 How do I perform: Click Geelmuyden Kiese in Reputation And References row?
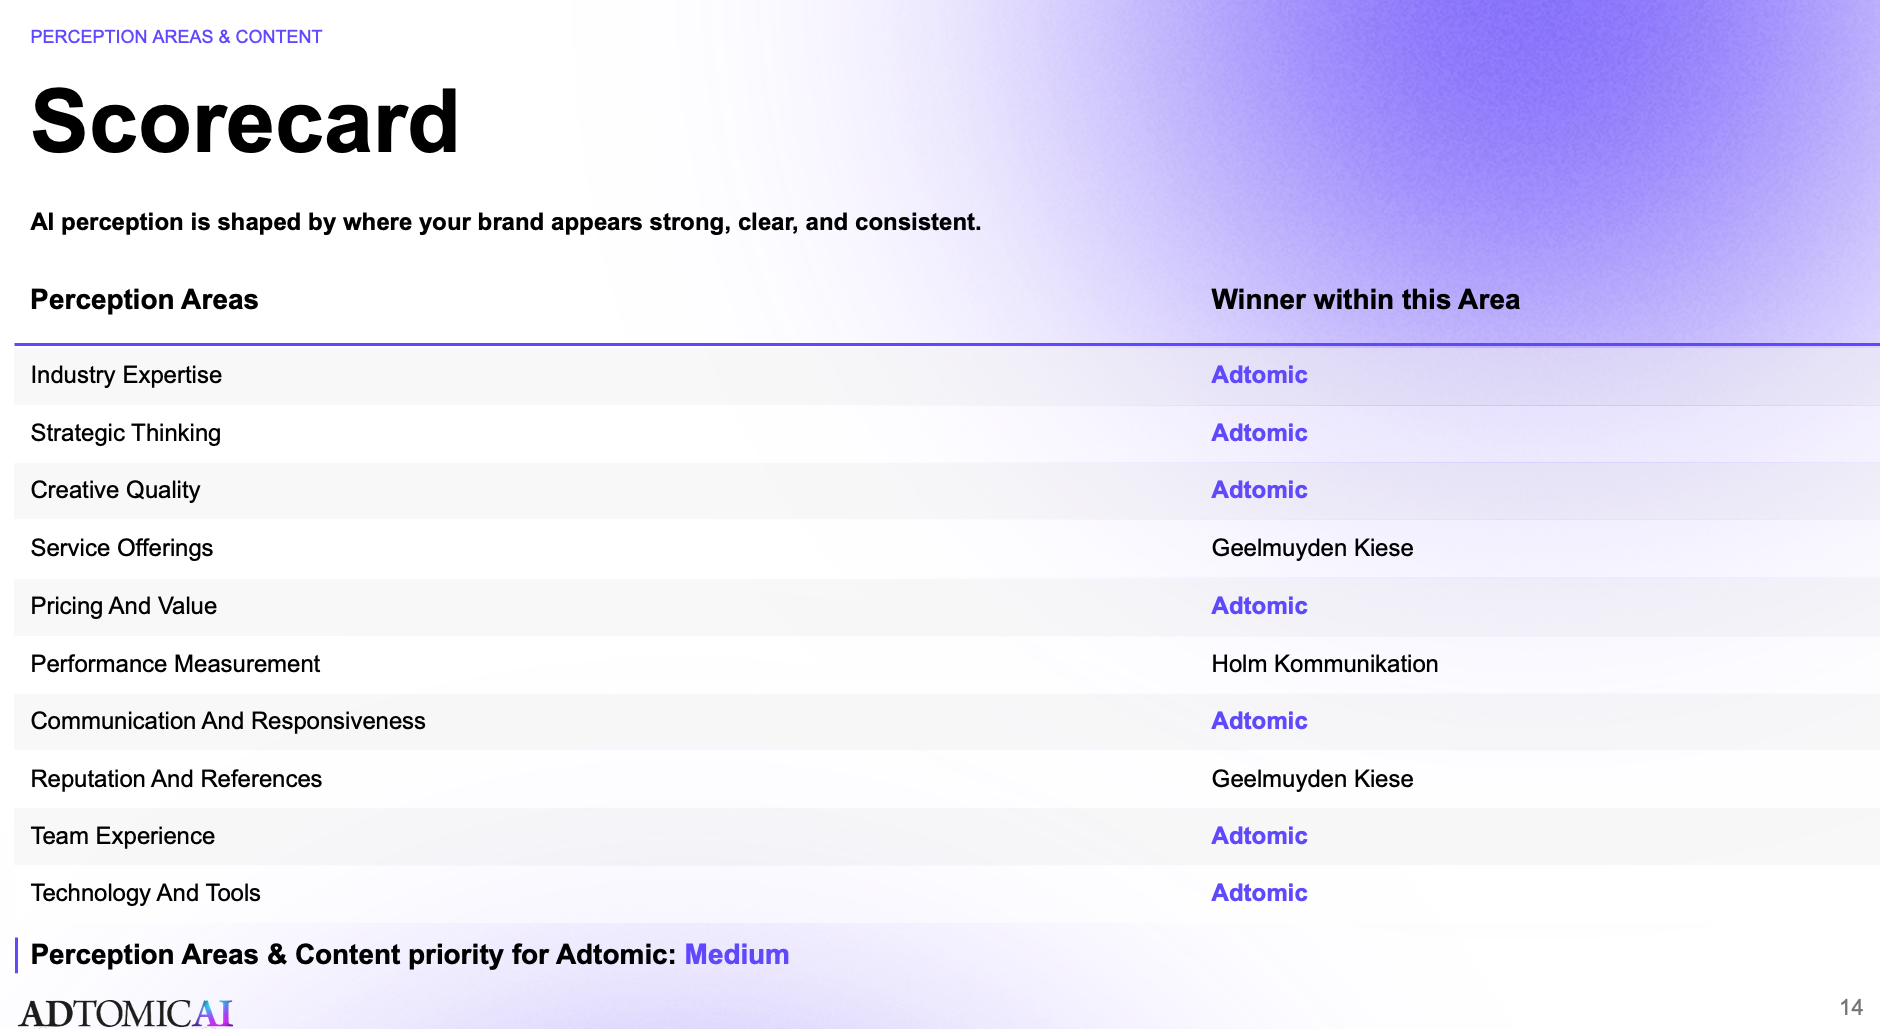coord(1312,779)
